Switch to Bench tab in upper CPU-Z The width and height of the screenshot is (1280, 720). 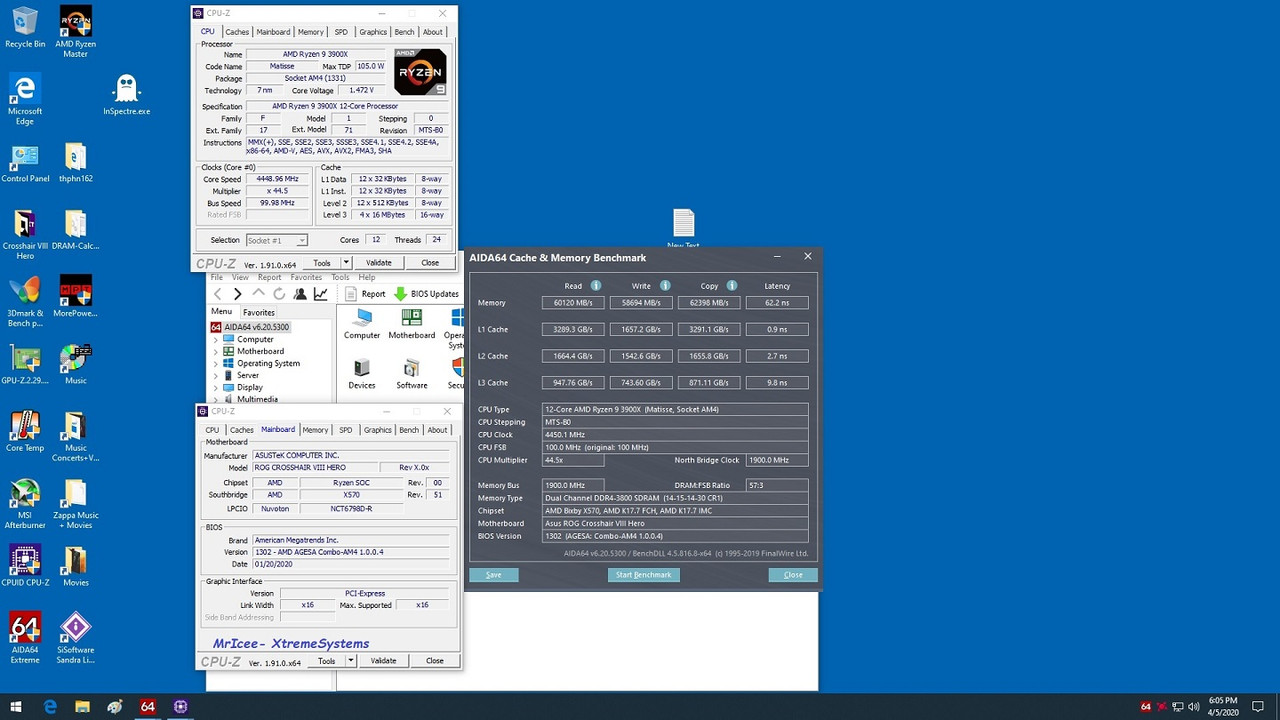404,32
